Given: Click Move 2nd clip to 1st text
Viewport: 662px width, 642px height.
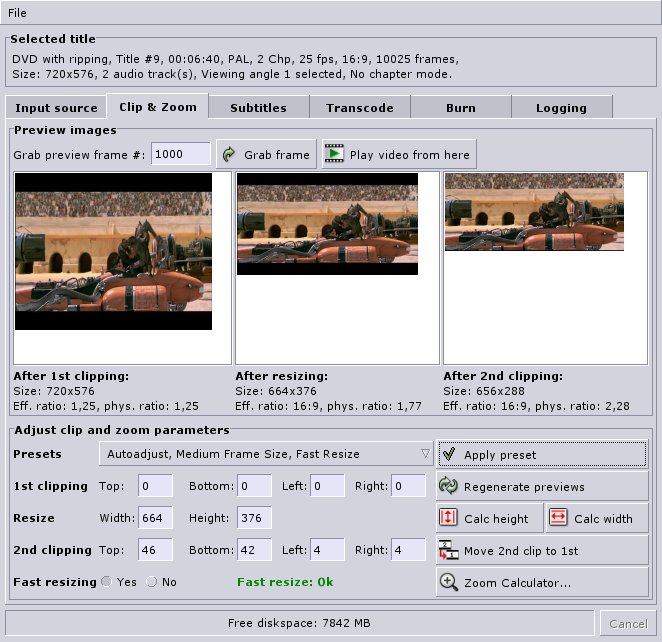Looking at the screenshot, I should pyautogui.click(x=521, y=551).
